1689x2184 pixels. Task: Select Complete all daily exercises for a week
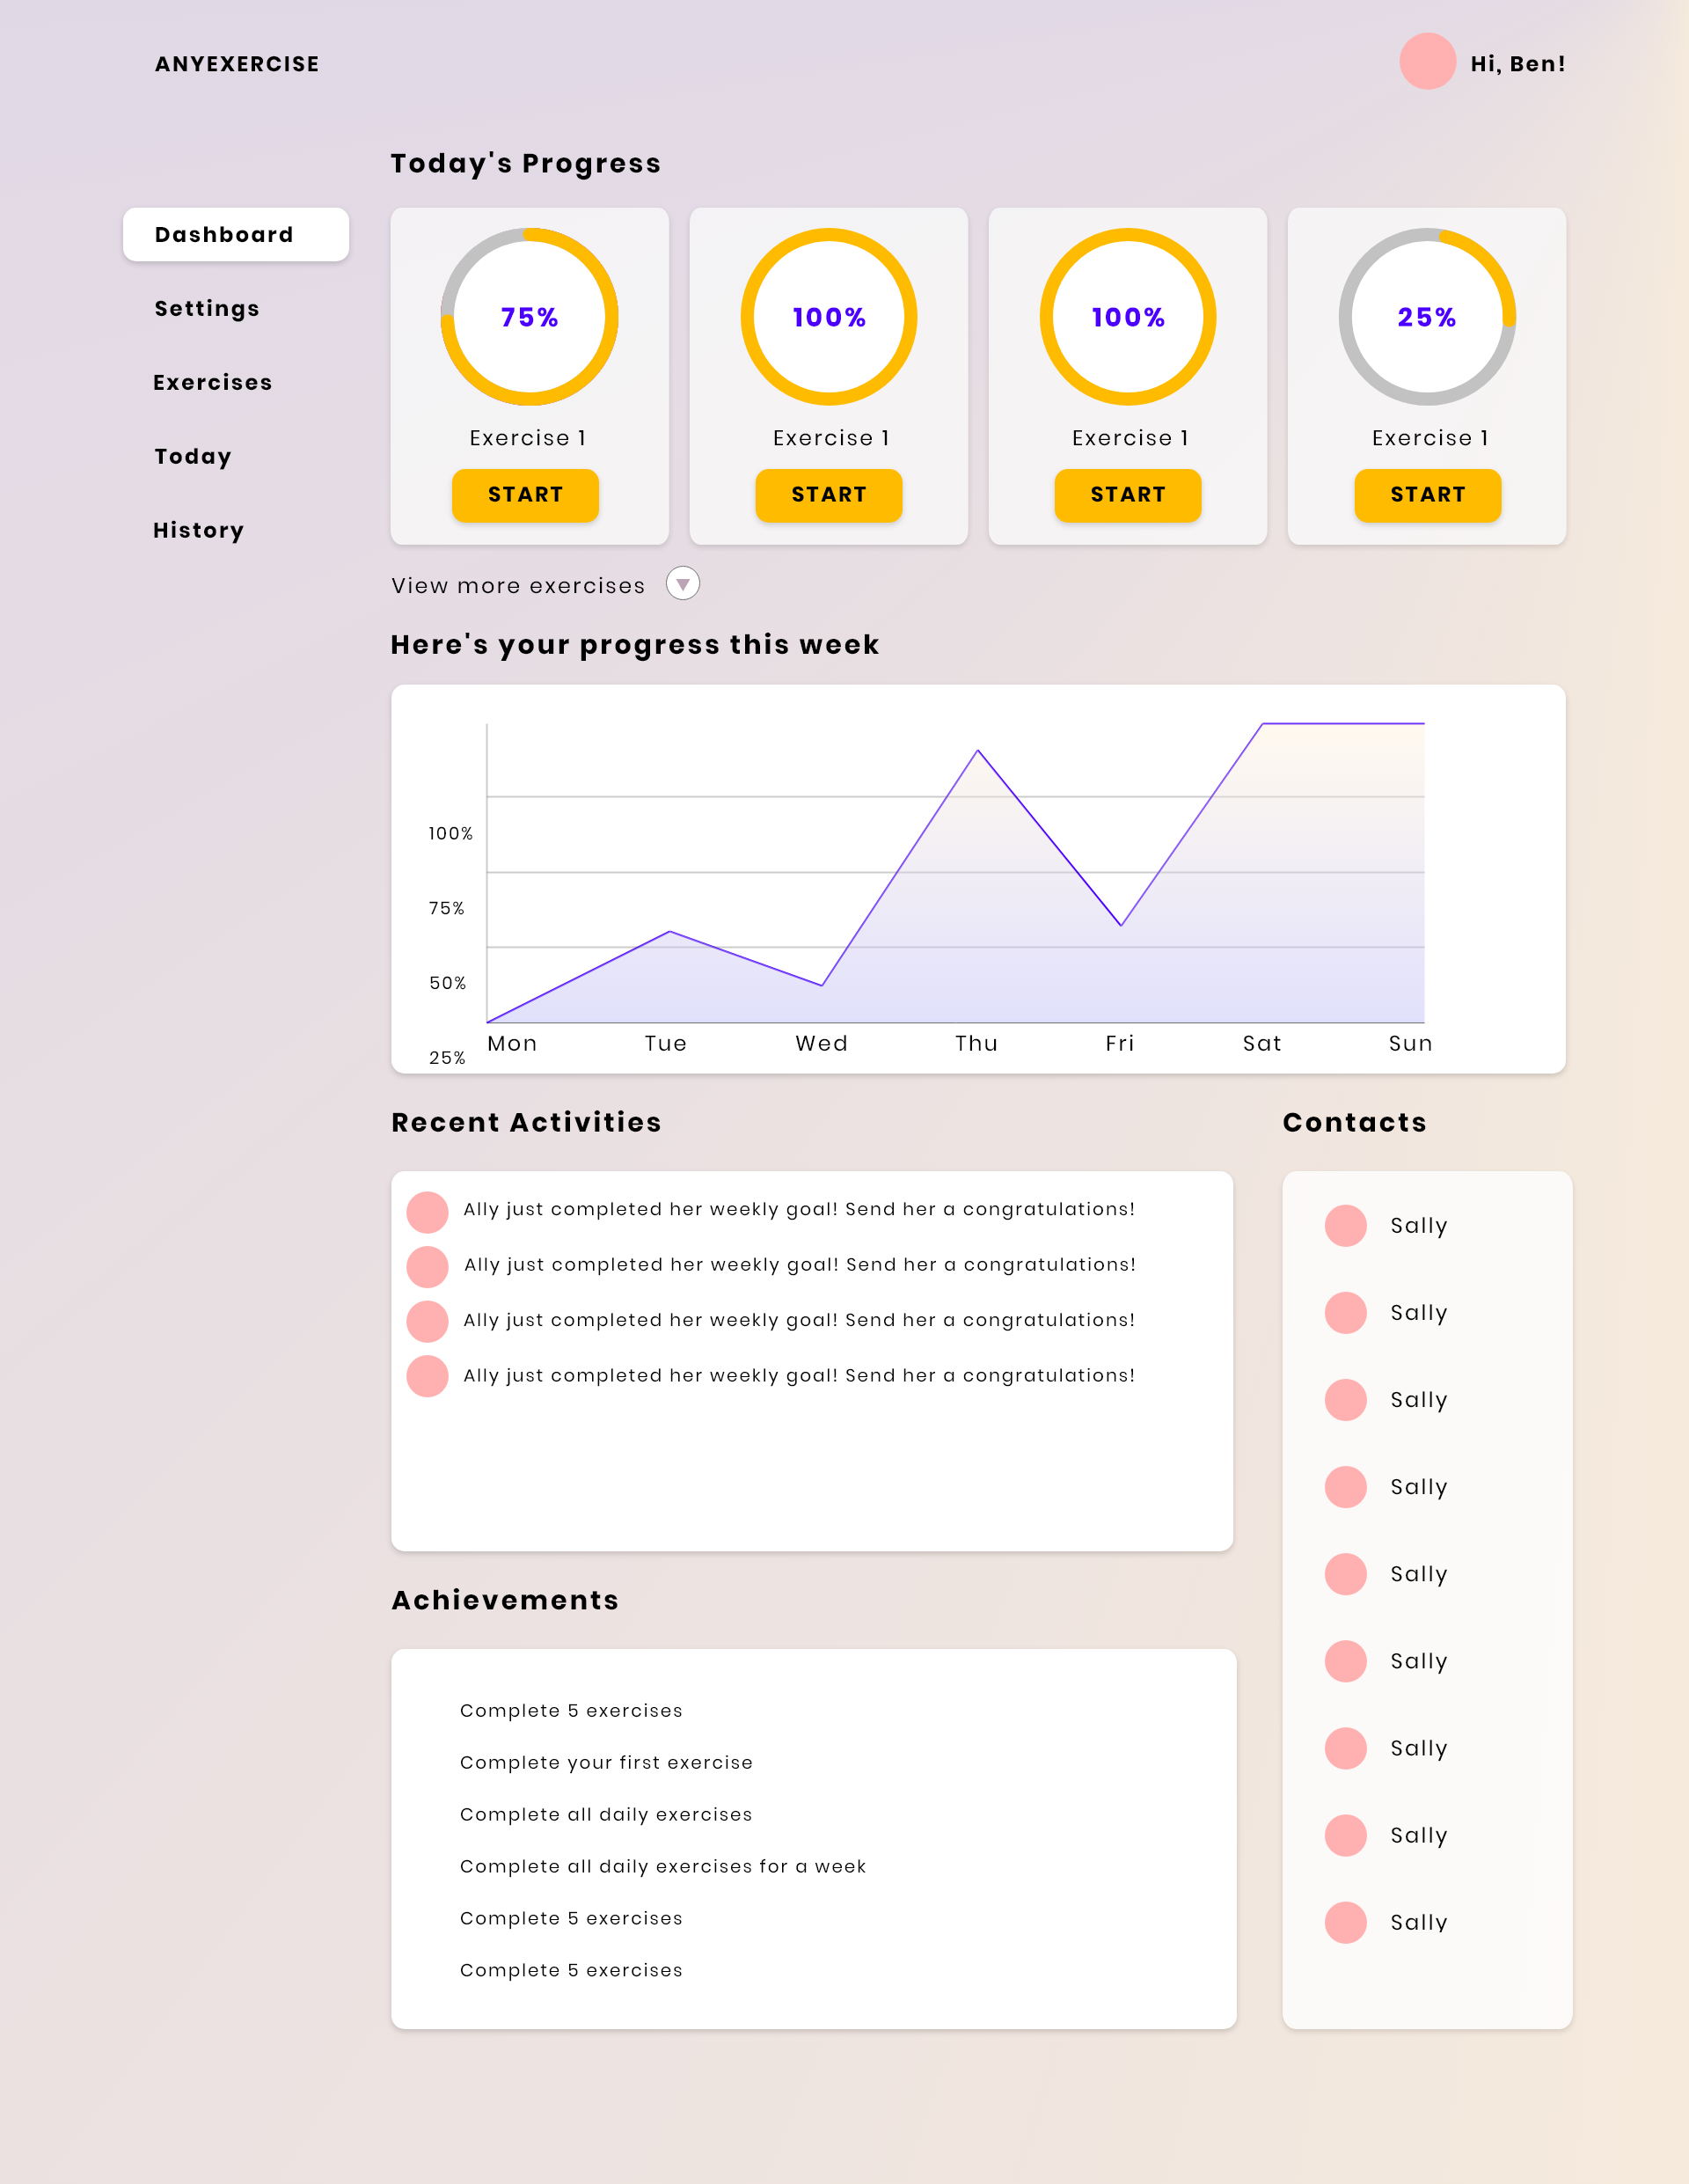coord(663,1867)
